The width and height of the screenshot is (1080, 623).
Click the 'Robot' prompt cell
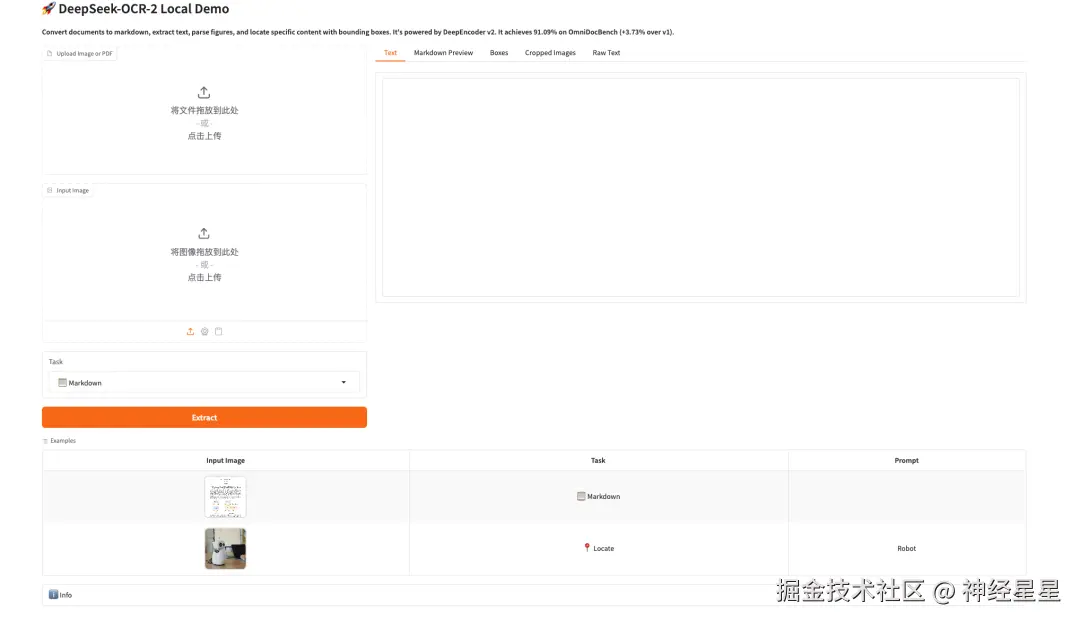[906, 549]
